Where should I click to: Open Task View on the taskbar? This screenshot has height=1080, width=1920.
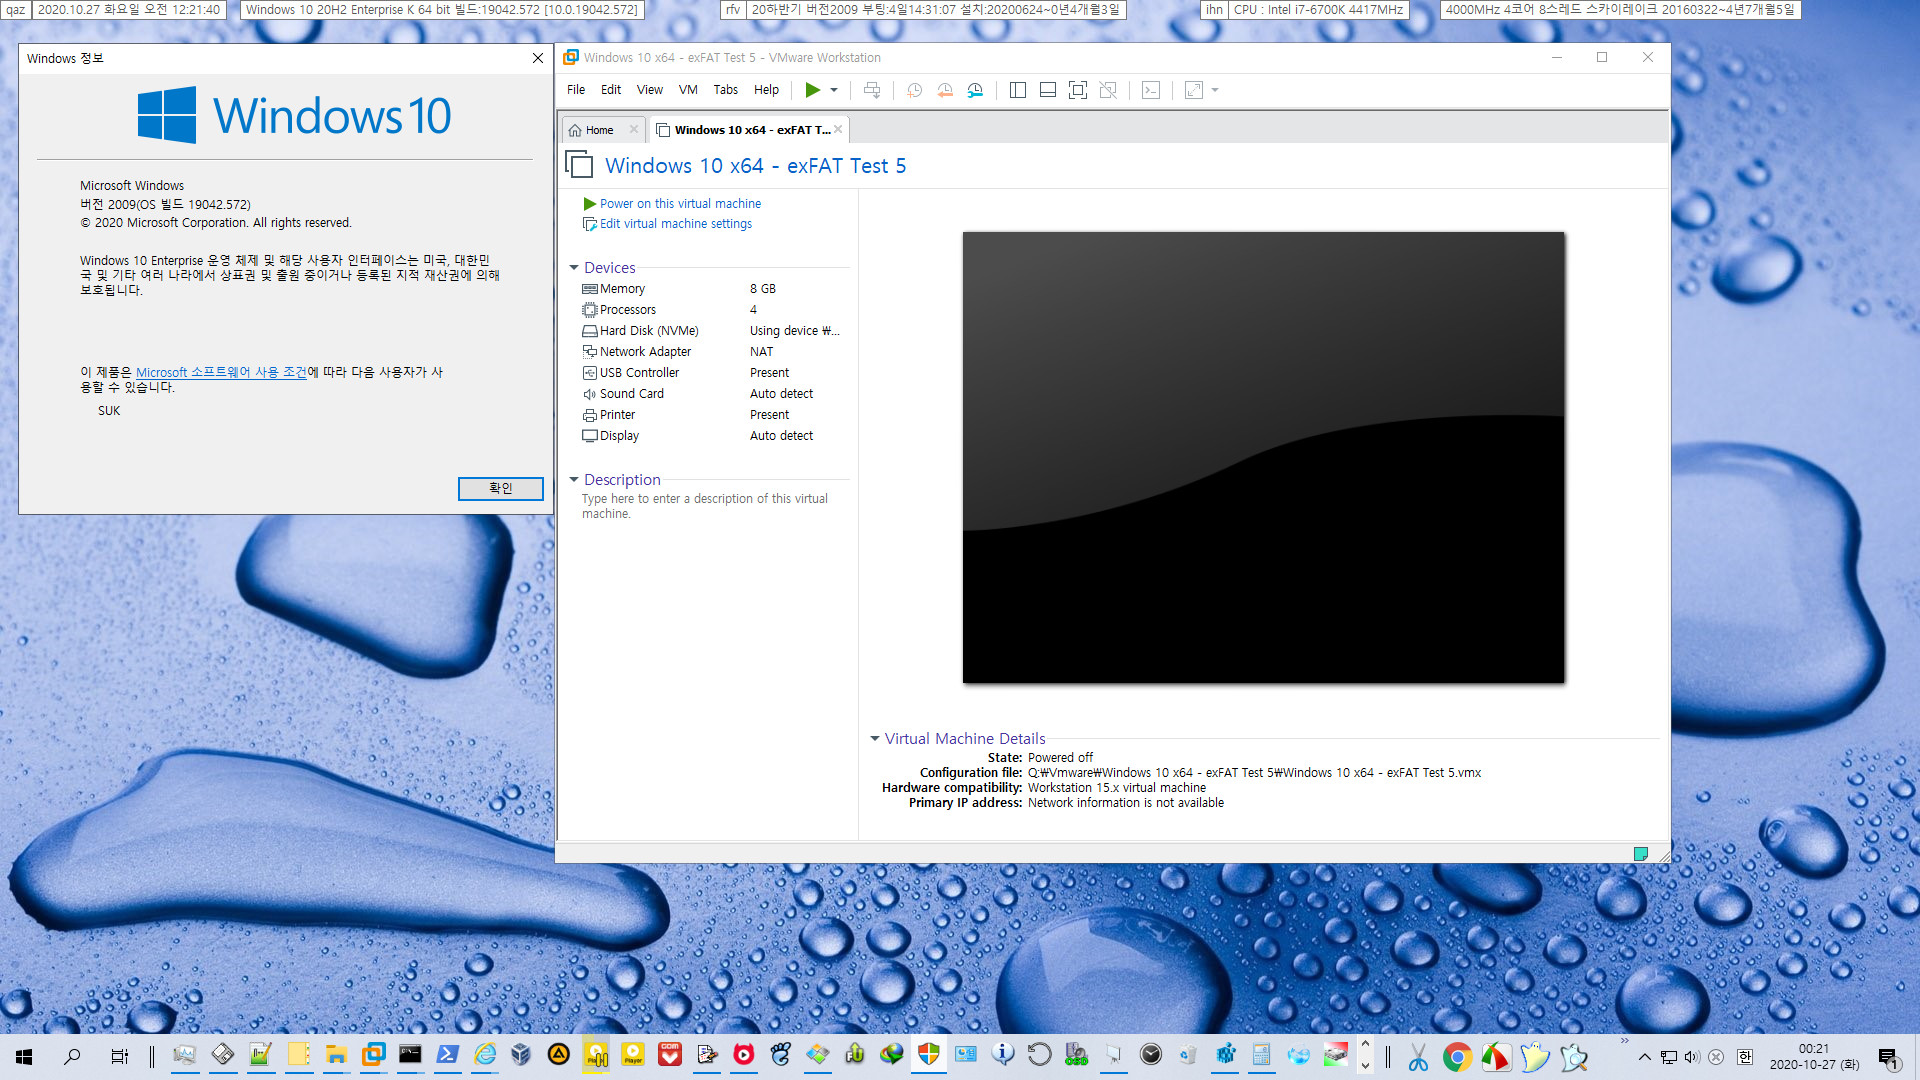(x=119, y=1056)
